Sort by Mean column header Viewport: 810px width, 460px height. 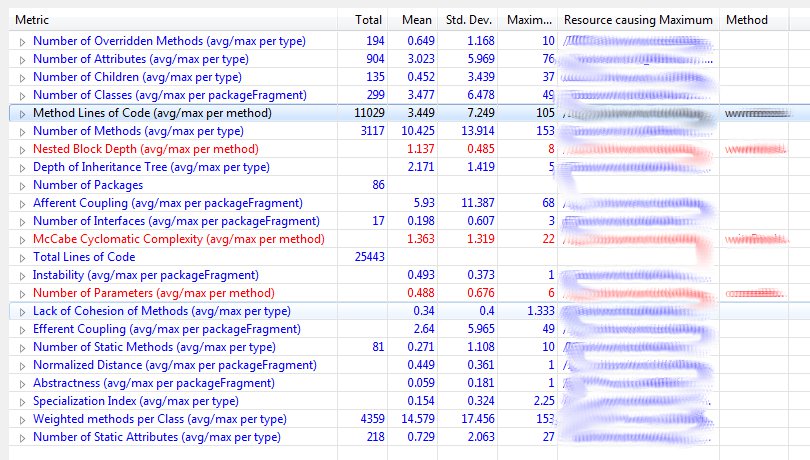(413, 20)
